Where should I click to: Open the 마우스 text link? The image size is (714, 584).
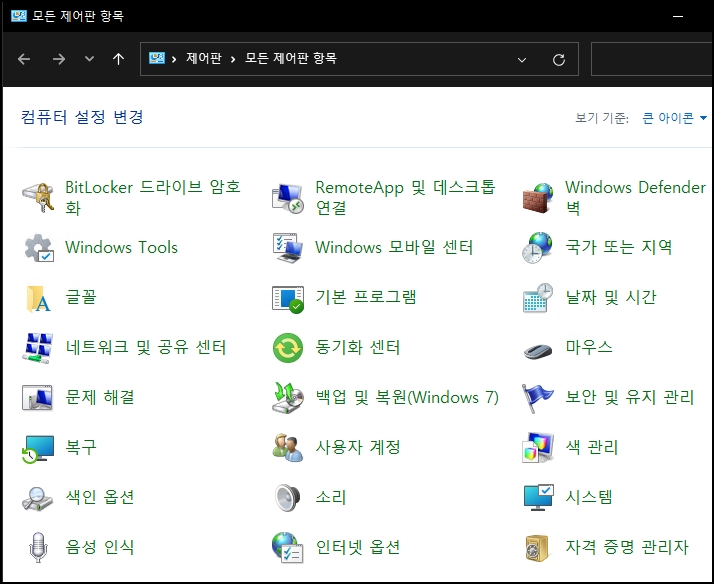point(589,348)
